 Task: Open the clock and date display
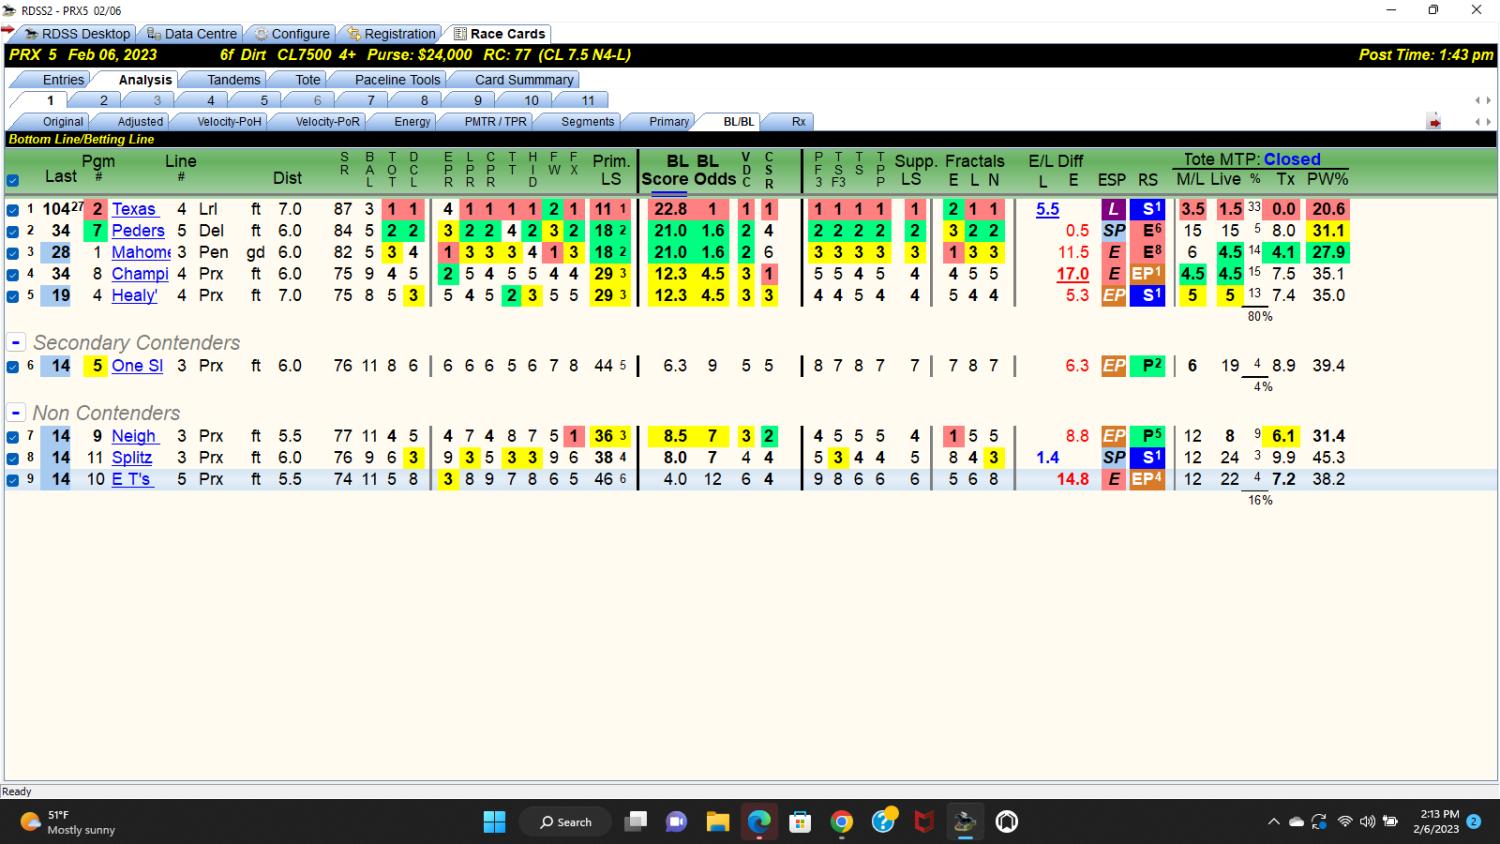tap(1437, 822)
